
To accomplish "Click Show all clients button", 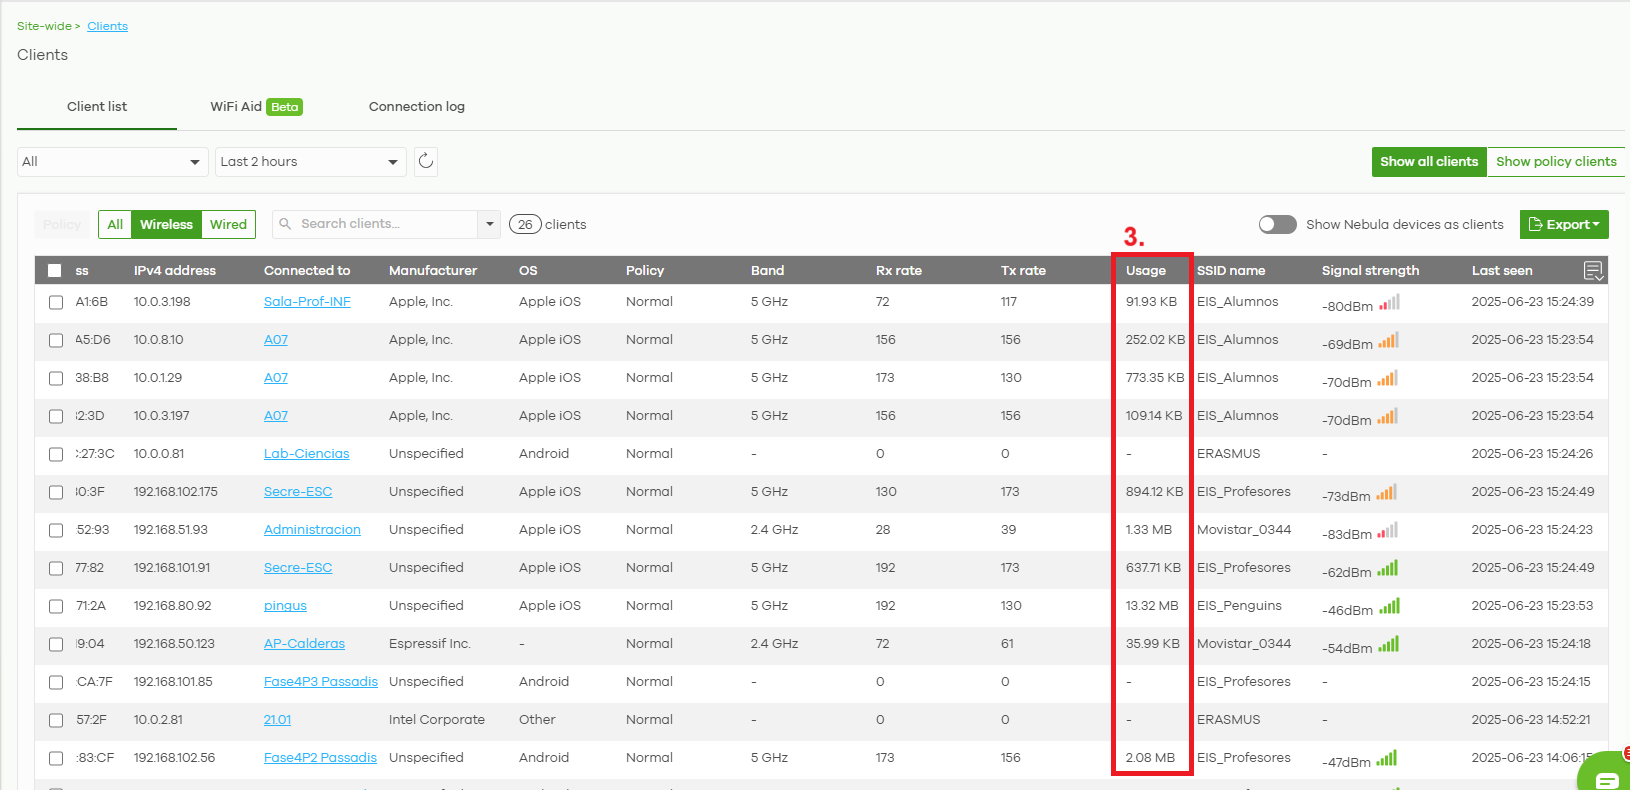I will (x=1429, y=161).
